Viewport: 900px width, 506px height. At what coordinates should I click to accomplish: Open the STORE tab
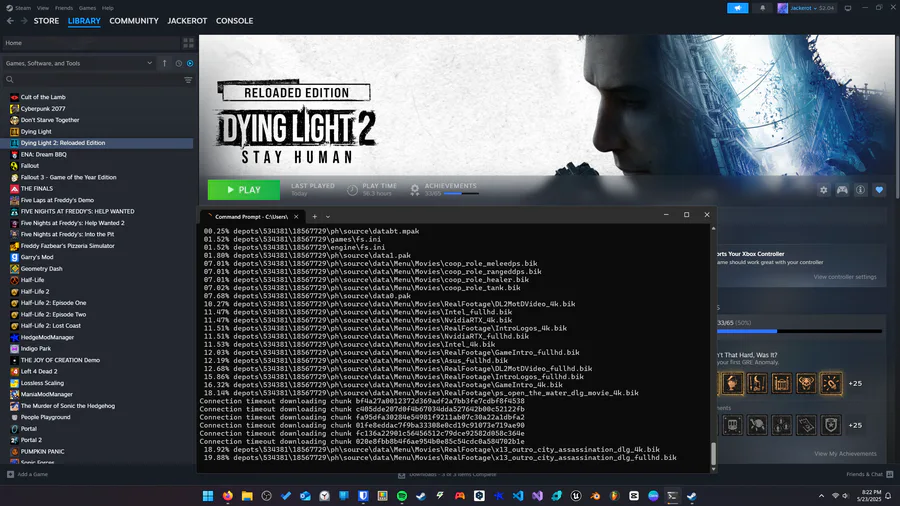pos(46,21)
